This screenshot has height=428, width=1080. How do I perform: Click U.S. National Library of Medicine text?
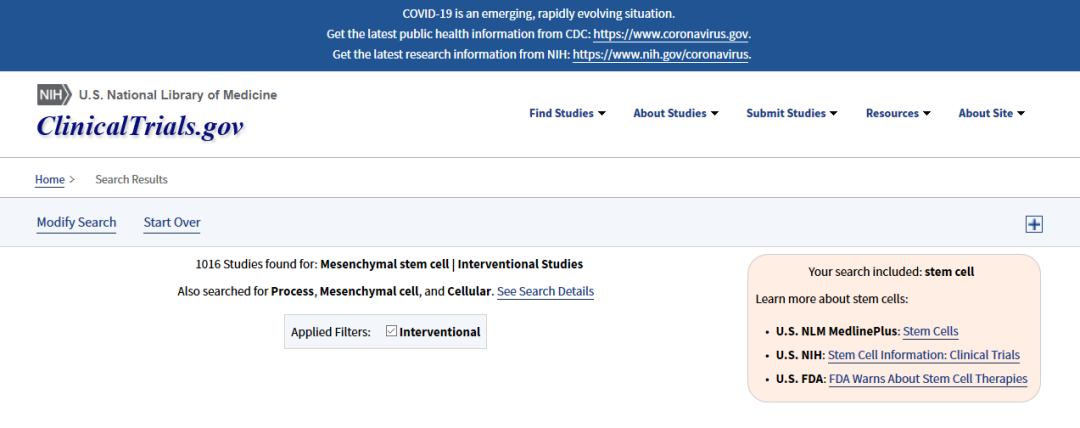tap(178, 95)
